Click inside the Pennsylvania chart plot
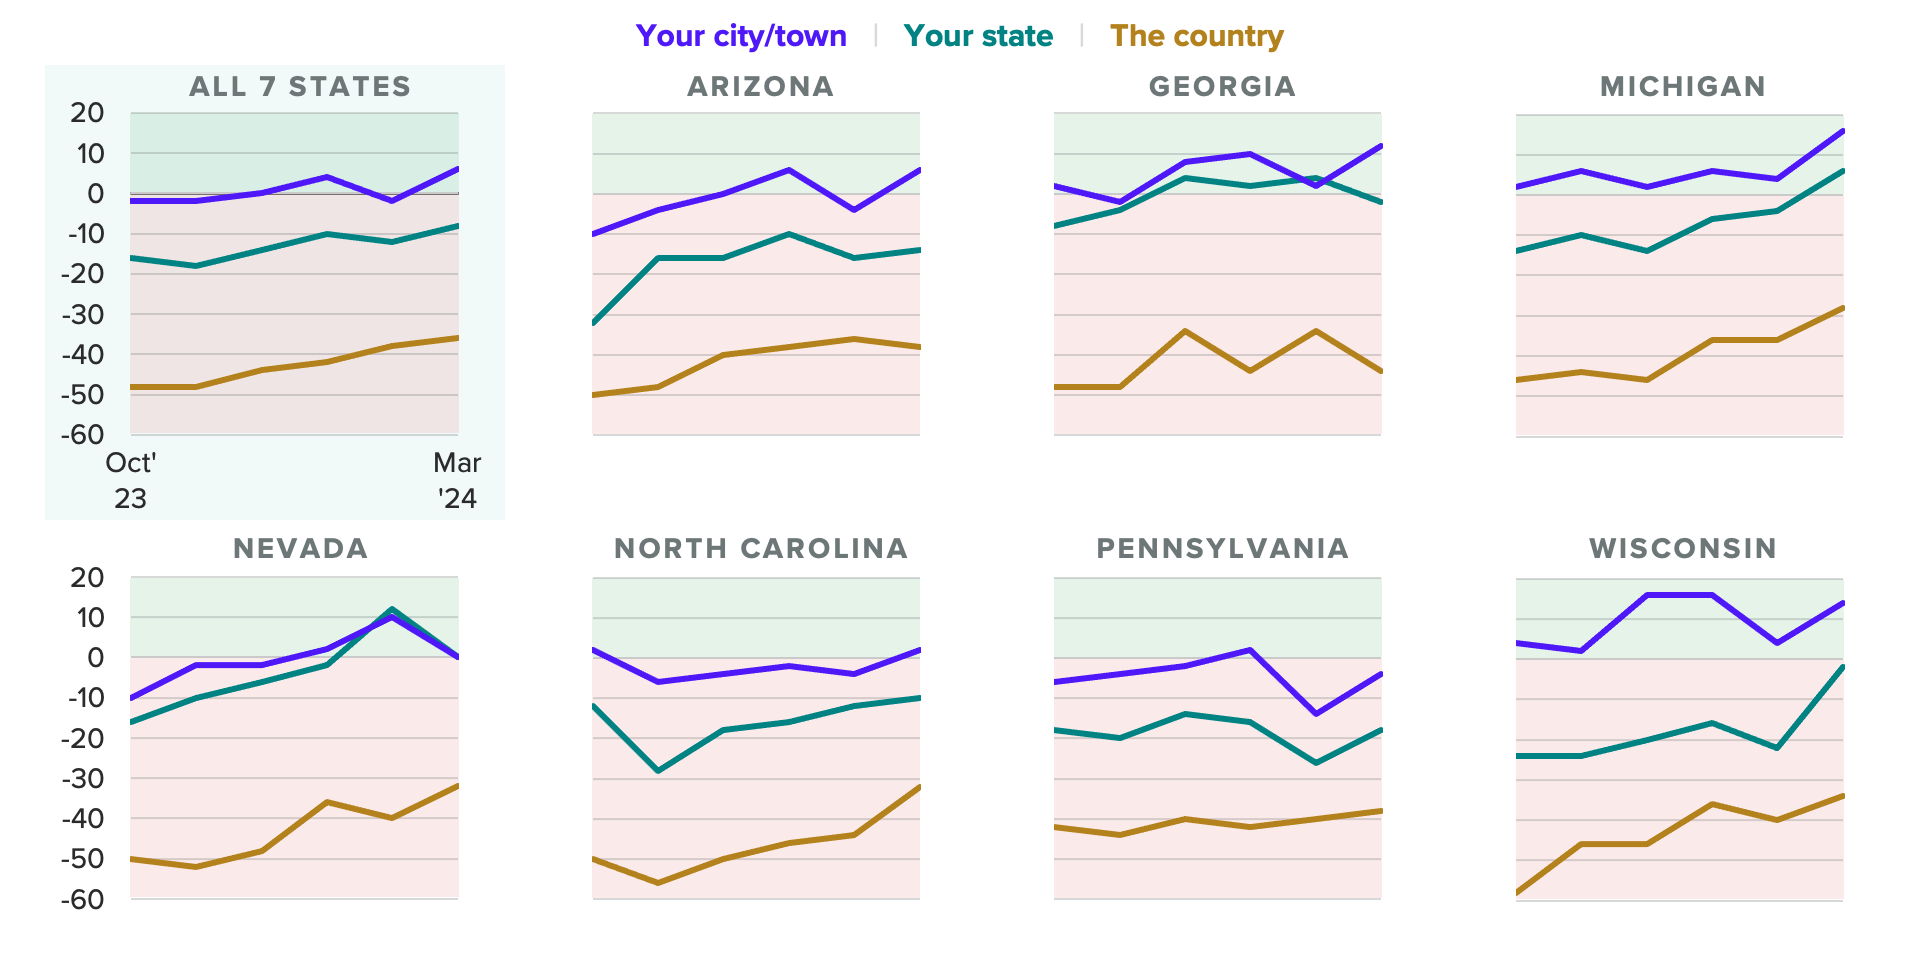The width and height of the screenshot is (1920, 960). click(1218, 770)
